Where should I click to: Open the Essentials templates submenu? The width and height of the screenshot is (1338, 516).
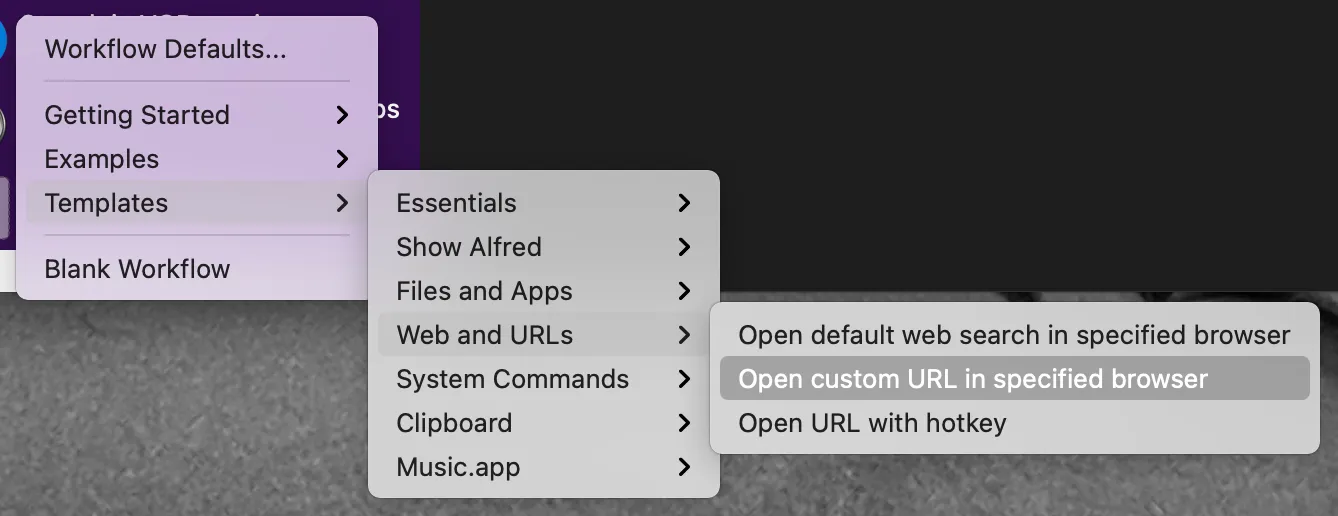456,203
